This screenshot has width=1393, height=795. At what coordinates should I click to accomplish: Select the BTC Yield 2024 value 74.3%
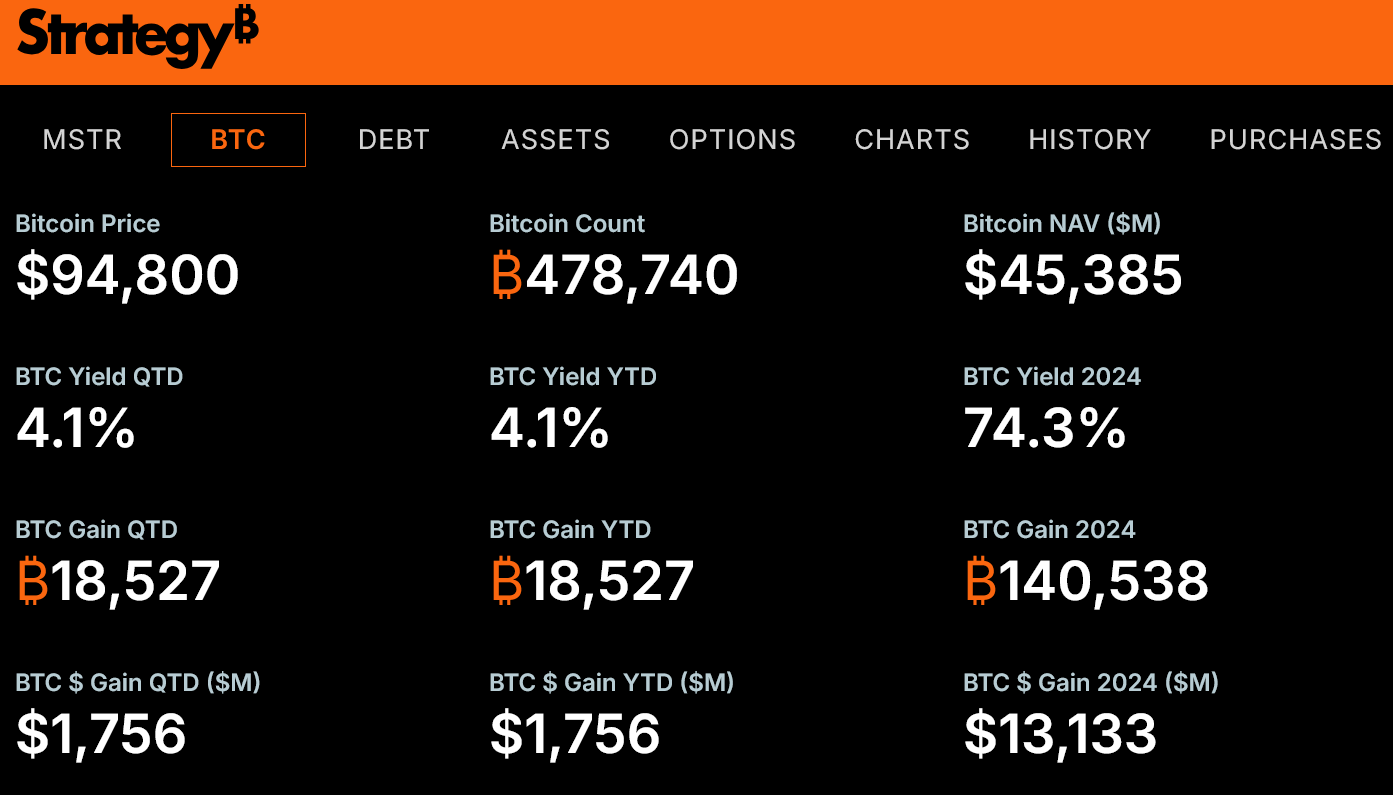pos(1045,429)
